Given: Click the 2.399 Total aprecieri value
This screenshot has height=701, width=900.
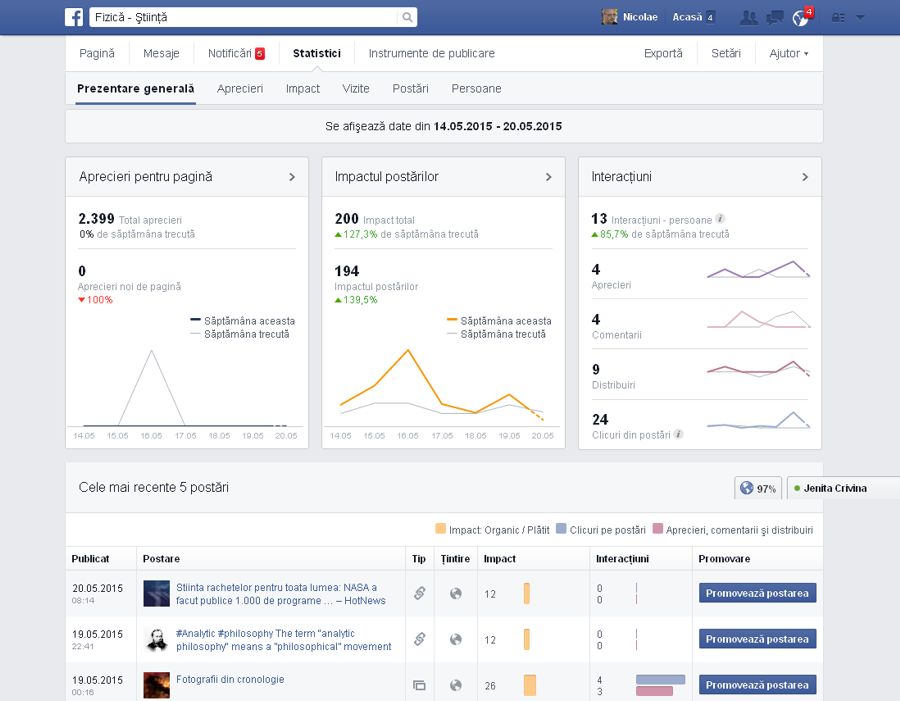Looking at the screenshot, I should click(96, 219).
